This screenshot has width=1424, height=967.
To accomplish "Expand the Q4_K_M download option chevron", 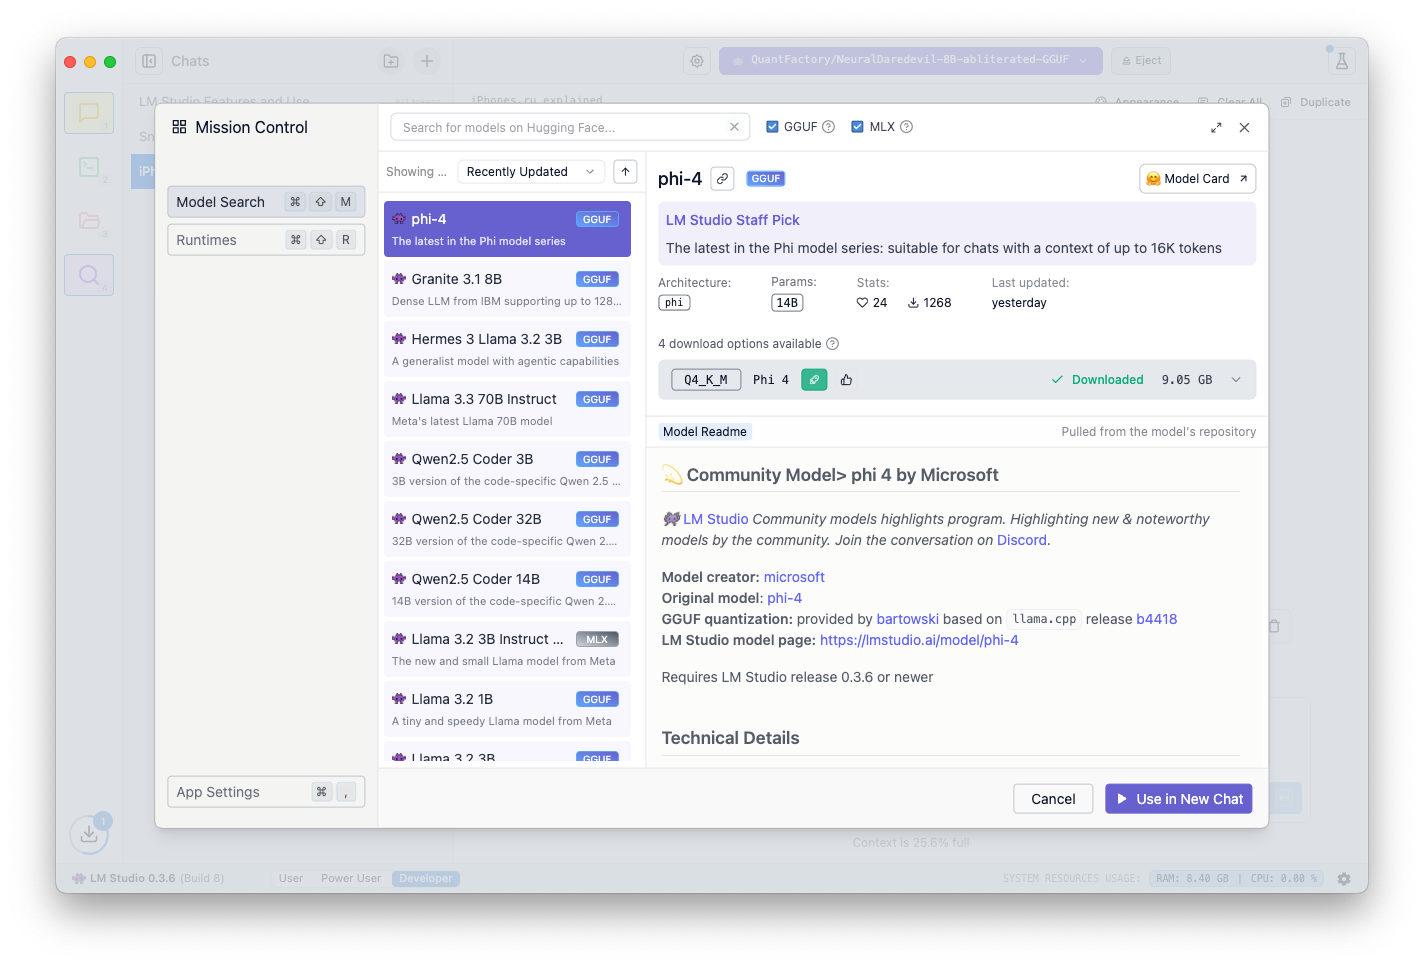I will (1236, 380).
